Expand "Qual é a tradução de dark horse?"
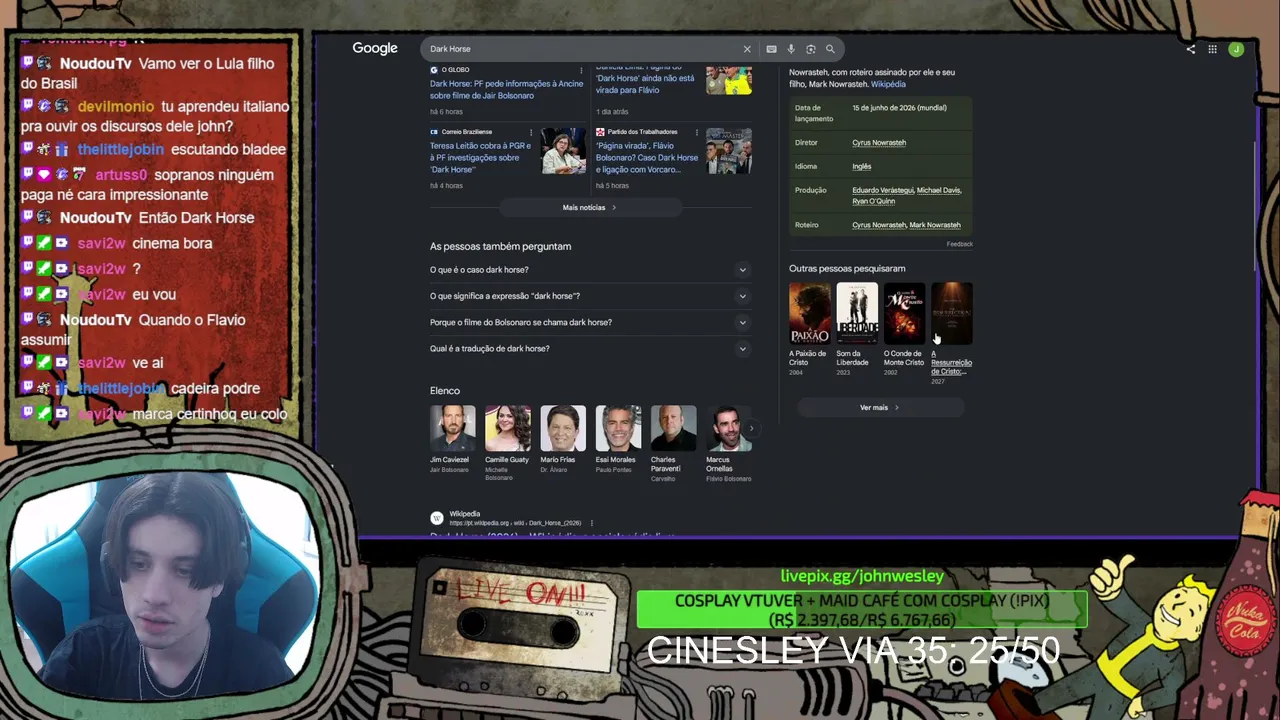Screen dimensions: 1280x720 (590, 348)
